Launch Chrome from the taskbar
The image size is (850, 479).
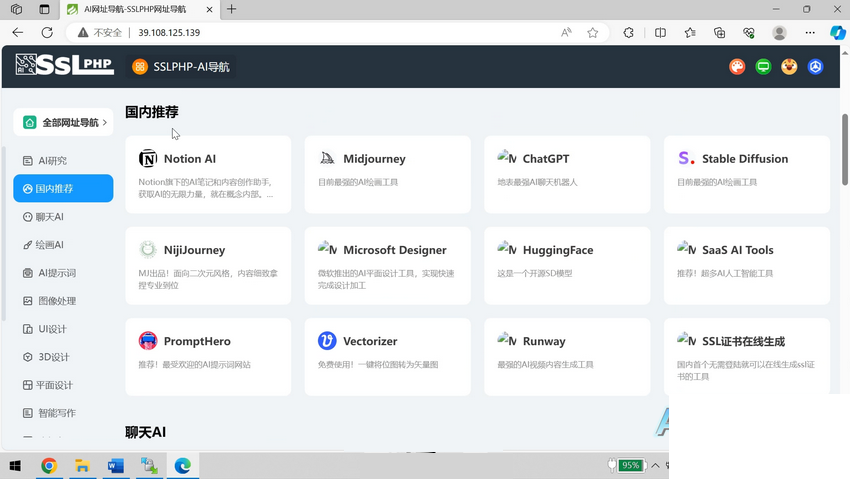pyautogui.click(x=49, y=466)
